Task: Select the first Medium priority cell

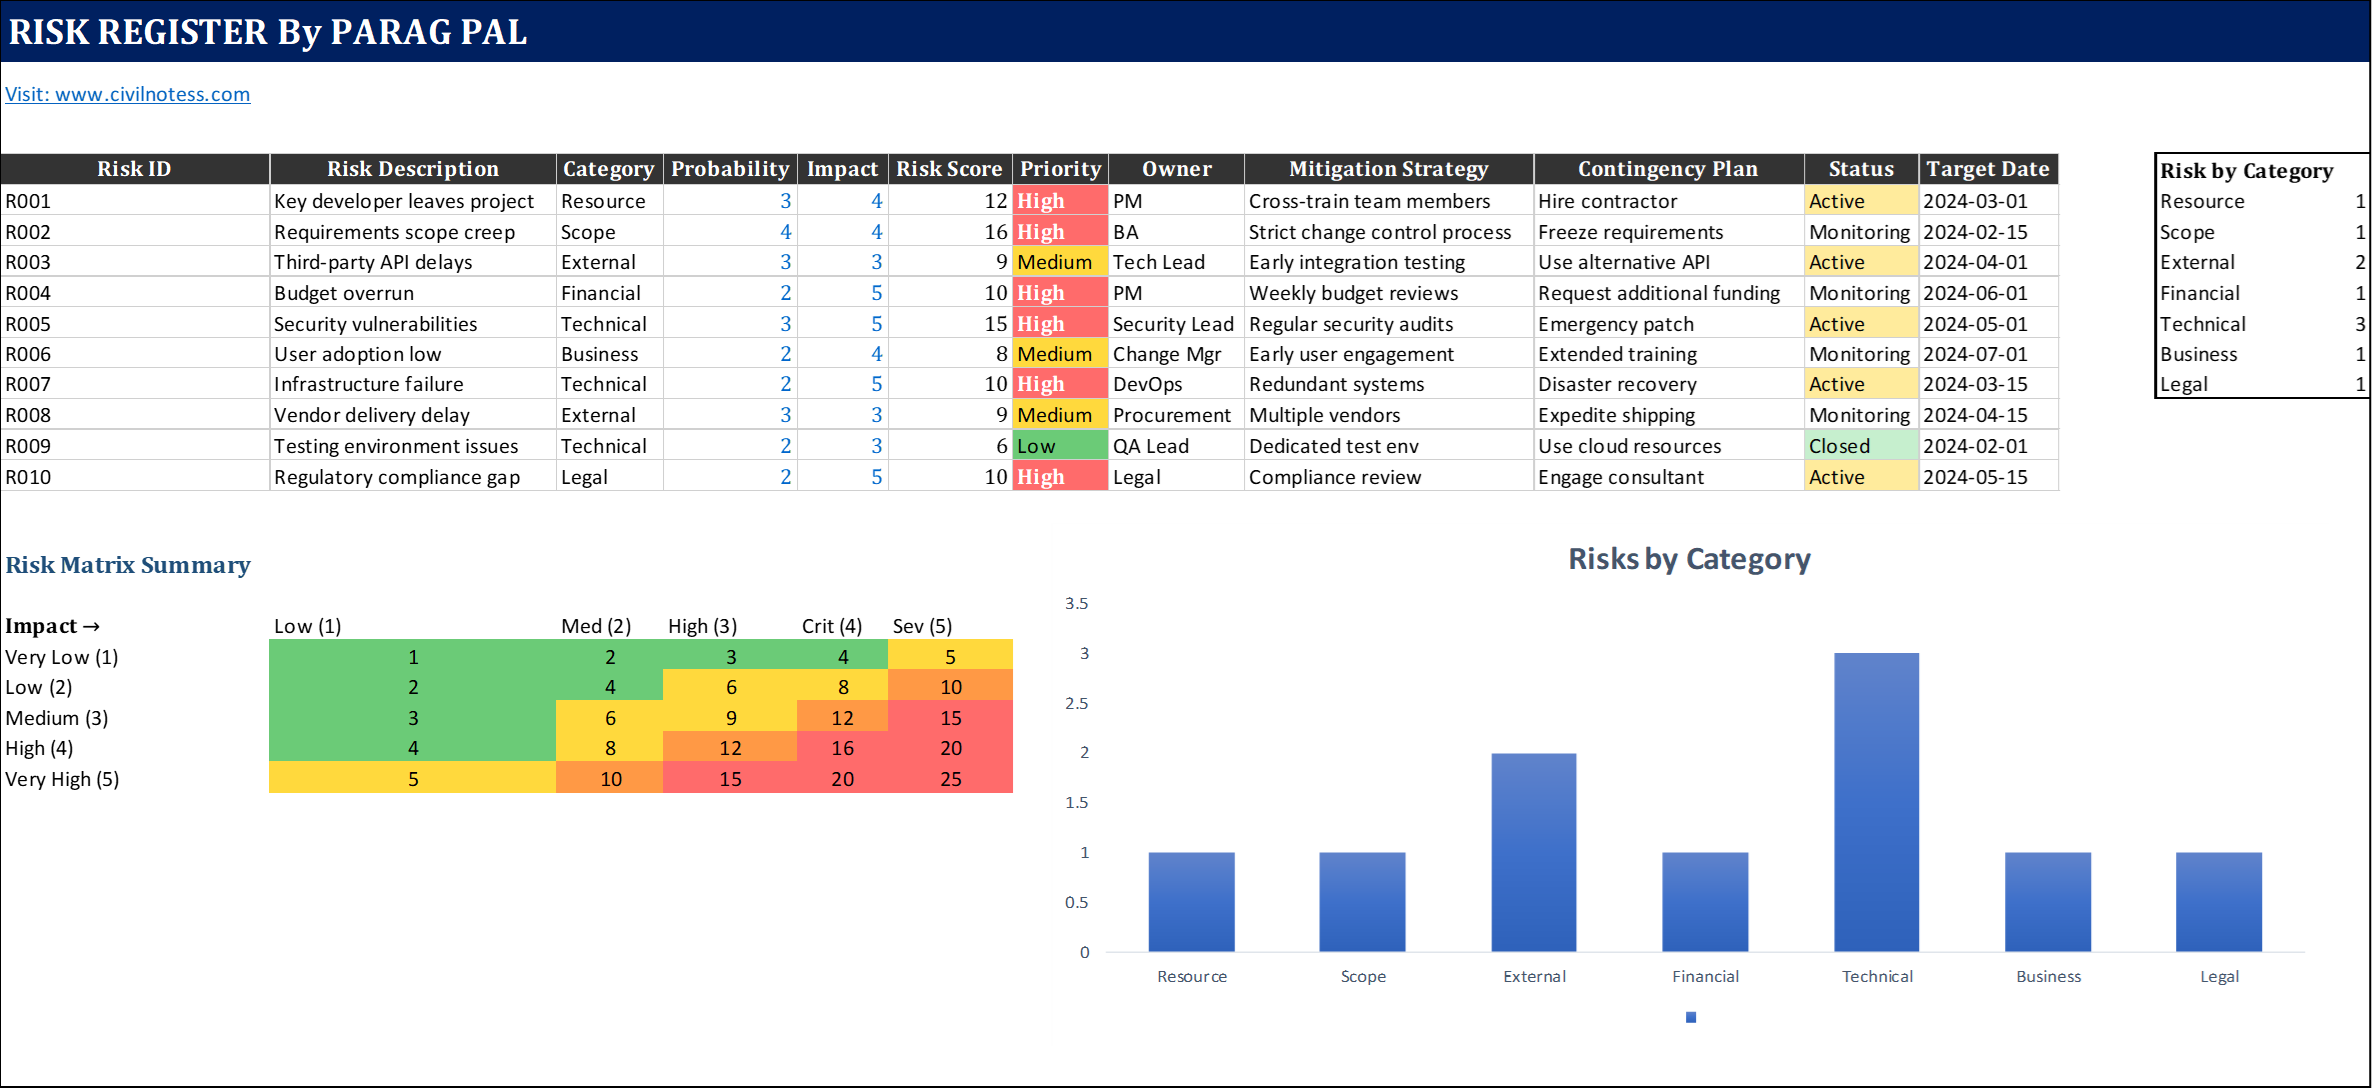Action: coord(1059,262)
